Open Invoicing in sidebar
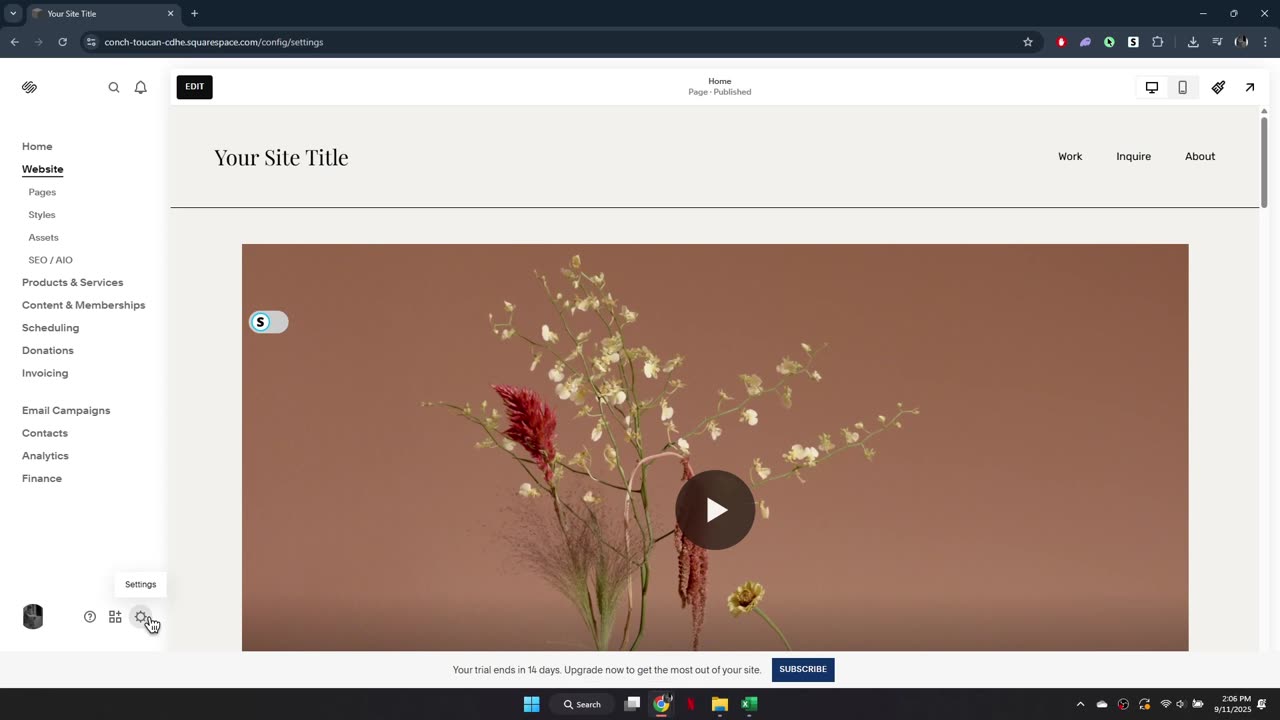This screenshot has width=1280, height=720. pyautogui.click(x=45, y=373)
